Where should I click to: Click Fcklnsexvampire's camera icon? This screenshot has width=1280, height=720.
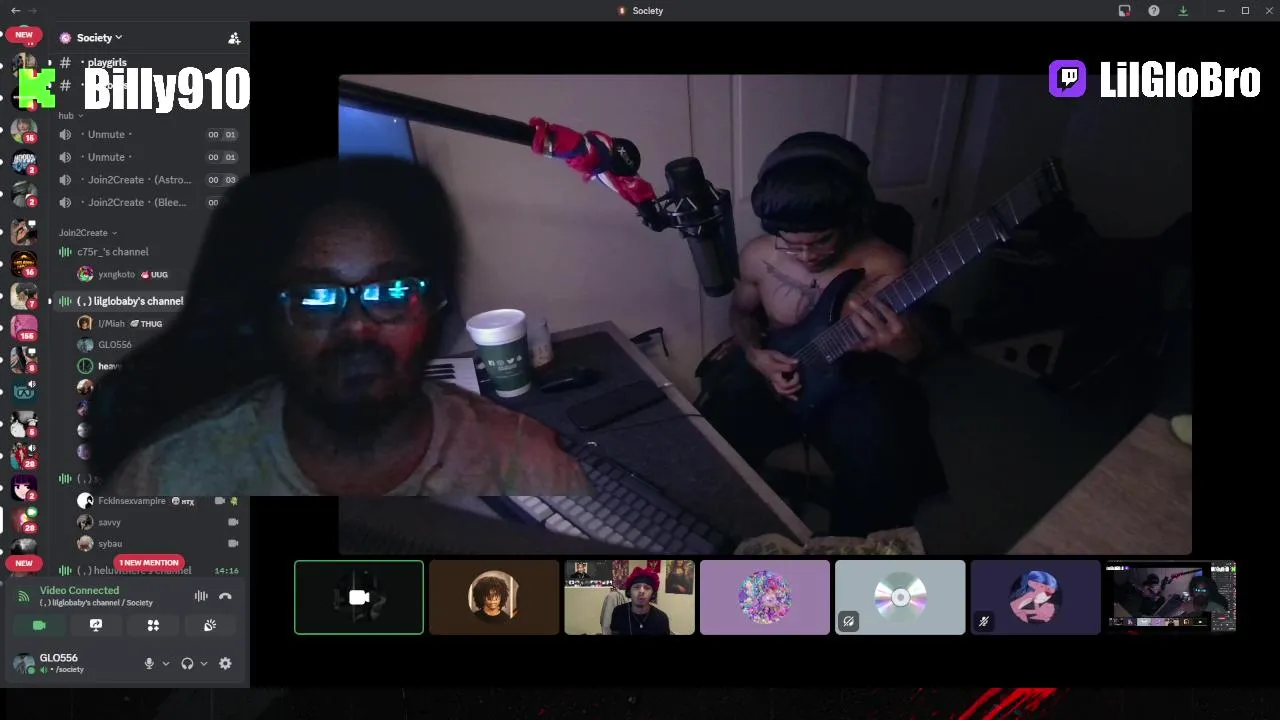219,501
